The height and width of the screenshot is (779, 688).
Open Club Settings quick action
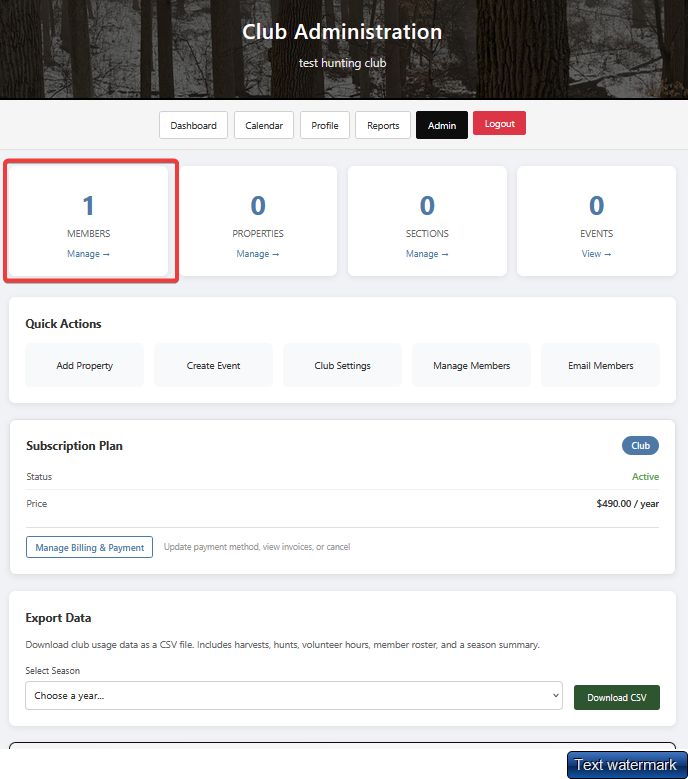tap(342, 365)
